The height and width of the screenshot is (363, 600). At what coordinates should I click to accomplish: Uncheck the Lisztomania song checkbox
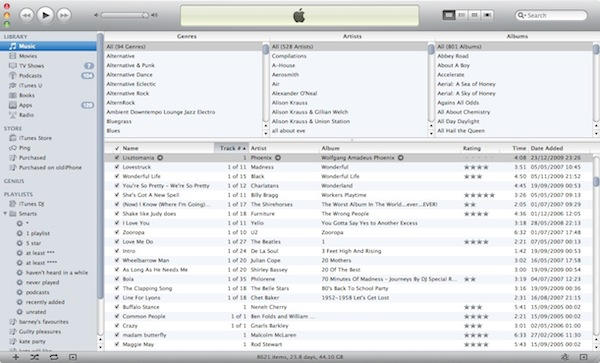(117, 158)
